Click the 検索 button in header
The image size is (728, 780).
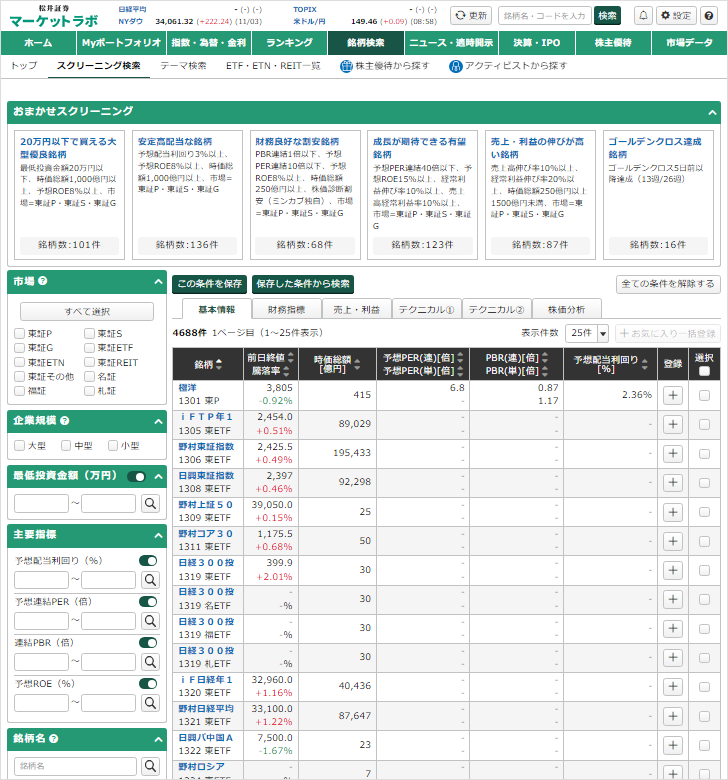click(x=607, y=15)
